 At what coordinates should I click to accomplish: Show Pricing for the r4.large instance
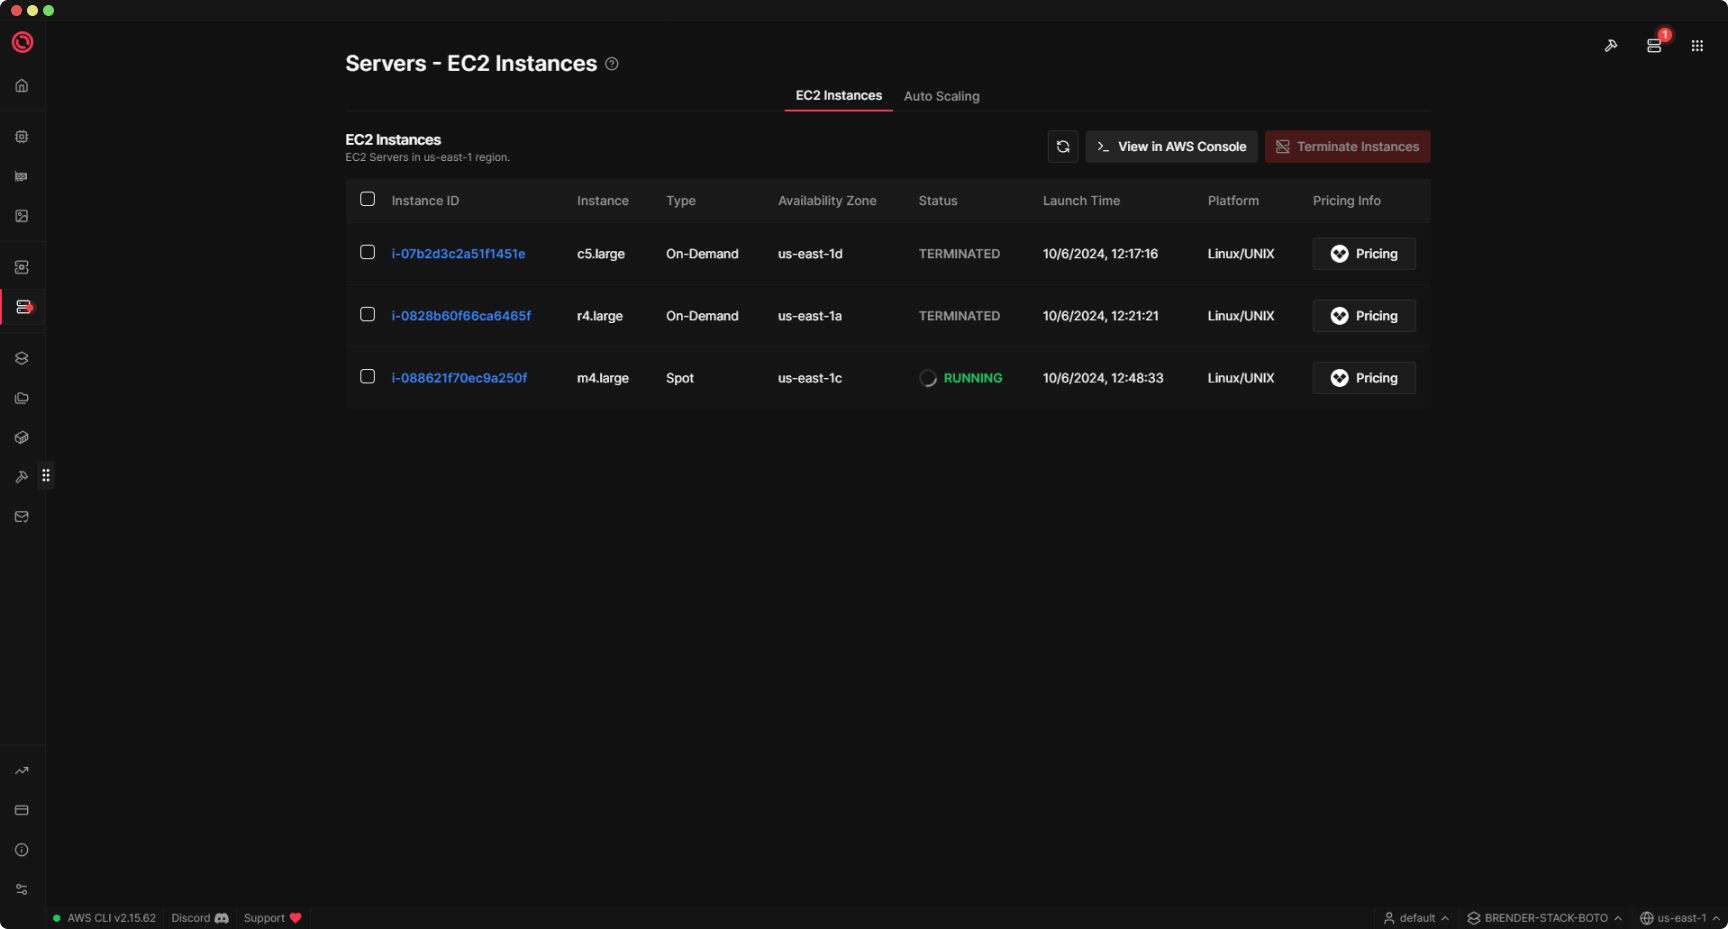[x=1364, y=316]
